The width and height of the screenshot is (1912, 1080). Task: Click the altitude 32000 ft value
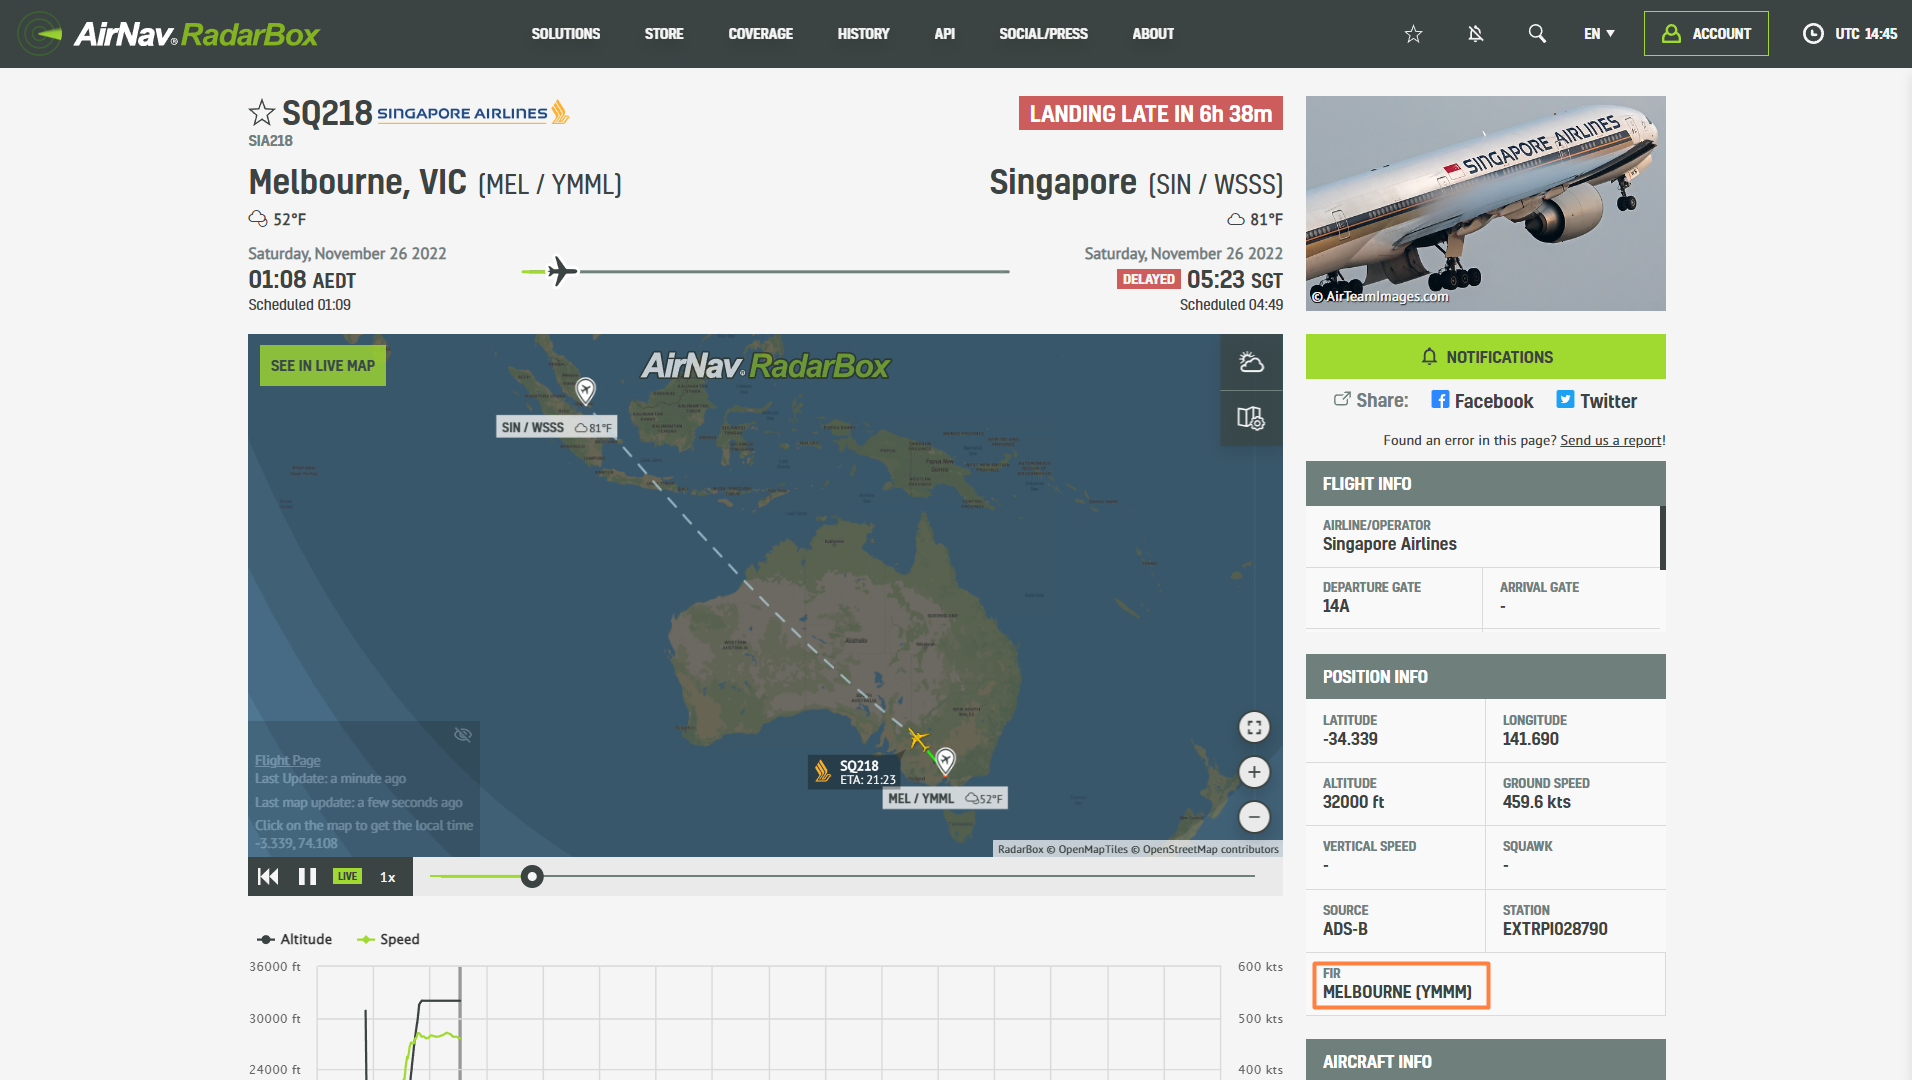tap(1353, 802)
